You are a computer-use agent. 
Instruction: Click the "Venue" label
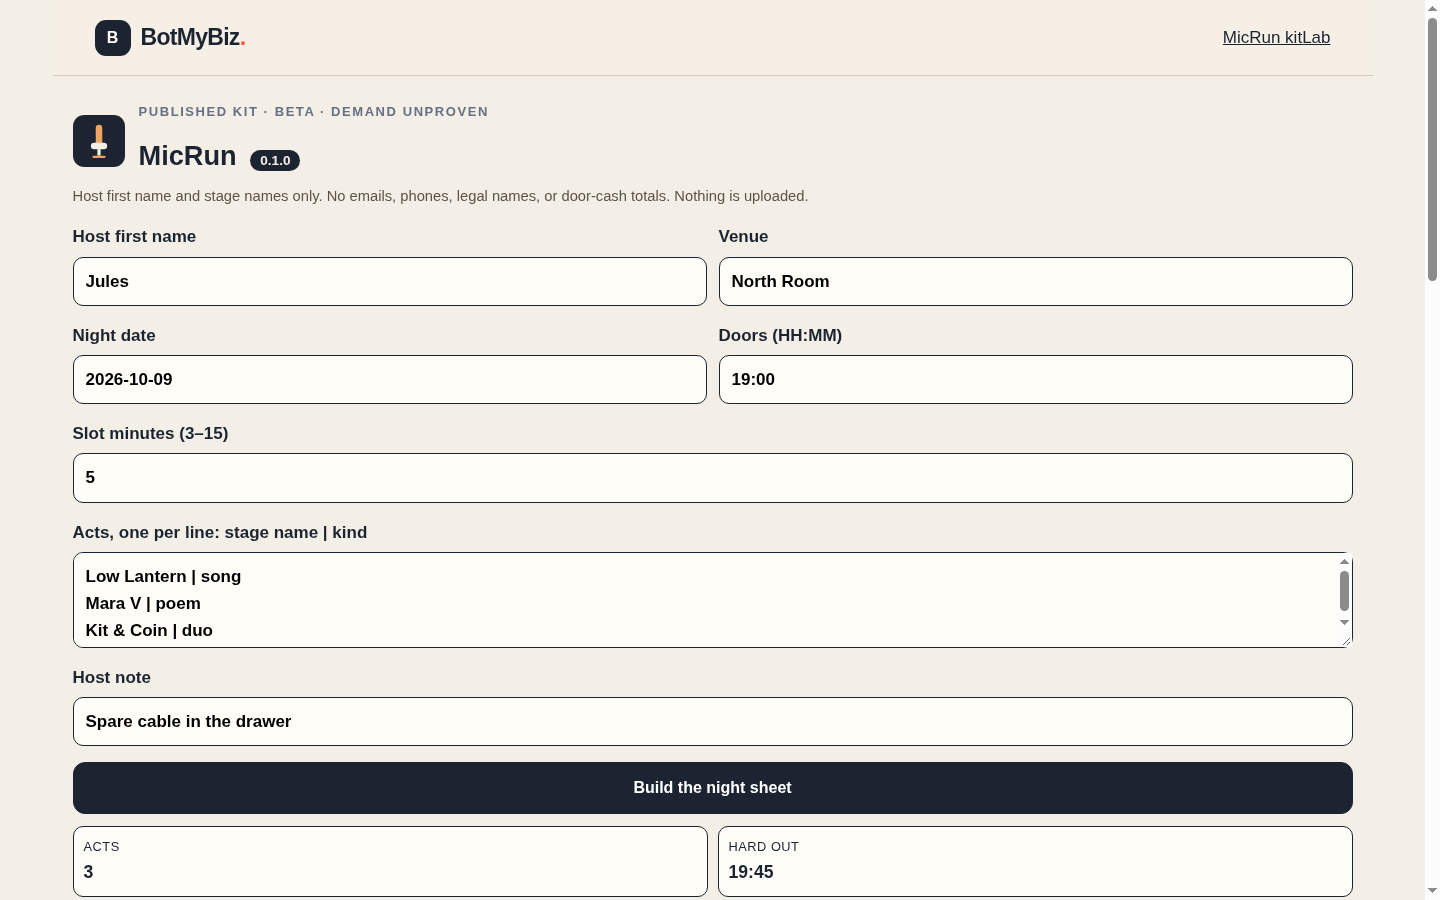(743, 237)
